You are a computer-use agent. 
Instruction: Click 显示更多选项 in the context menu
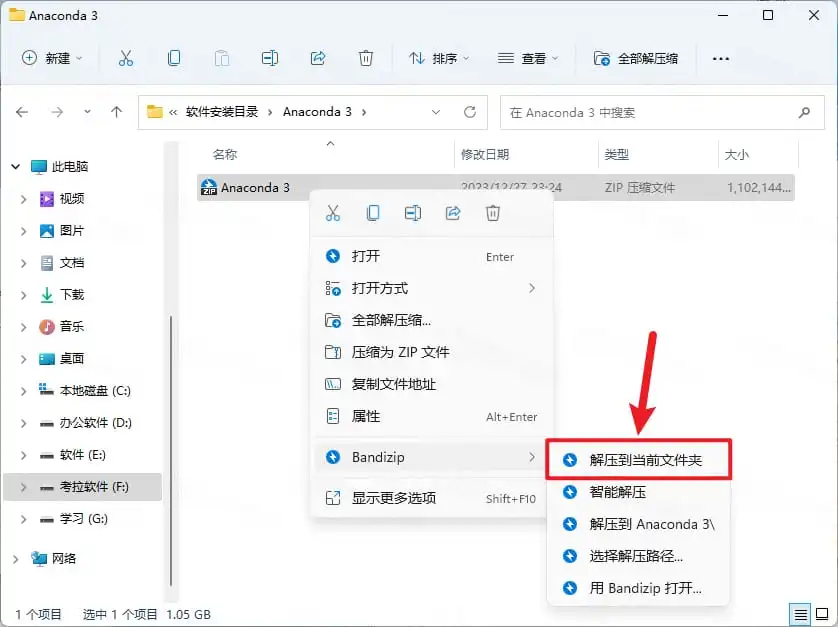(x=431, y=498)
